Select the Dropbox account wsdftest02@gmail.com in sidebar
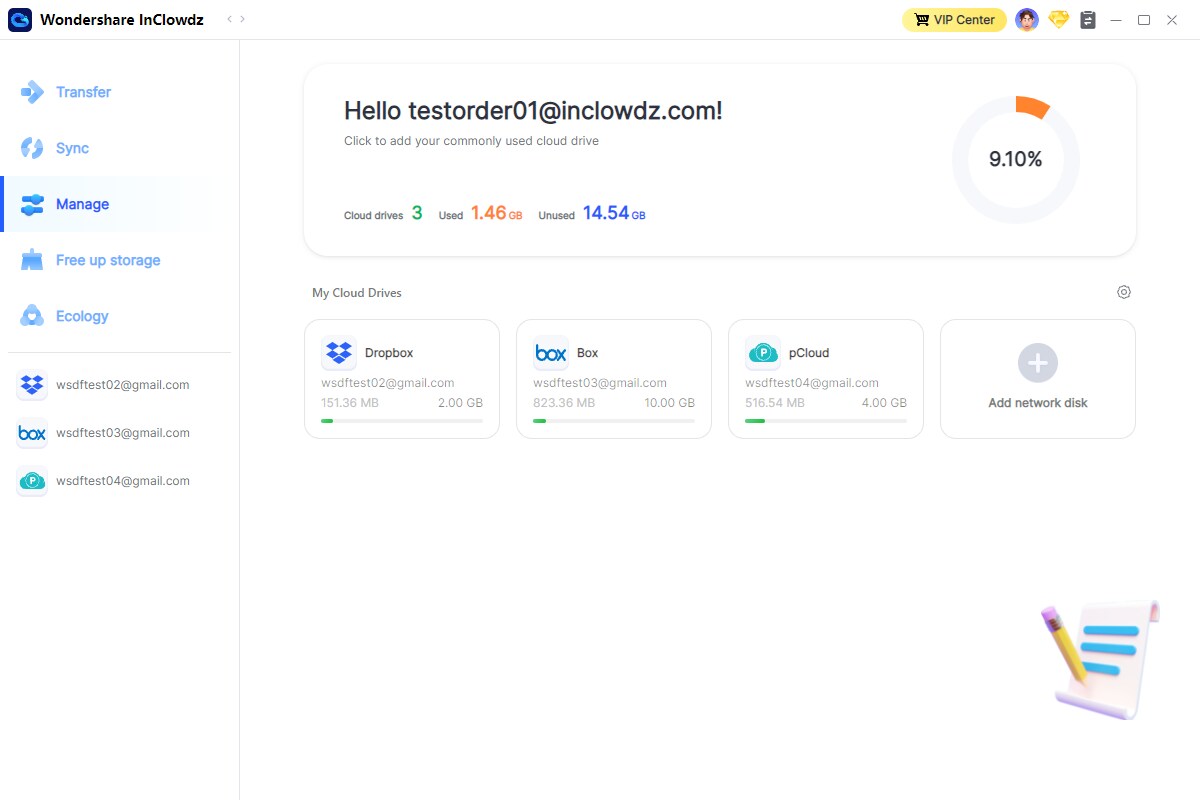The width and height of the screenshot is (1200, 800). click(x=120, y=385)
